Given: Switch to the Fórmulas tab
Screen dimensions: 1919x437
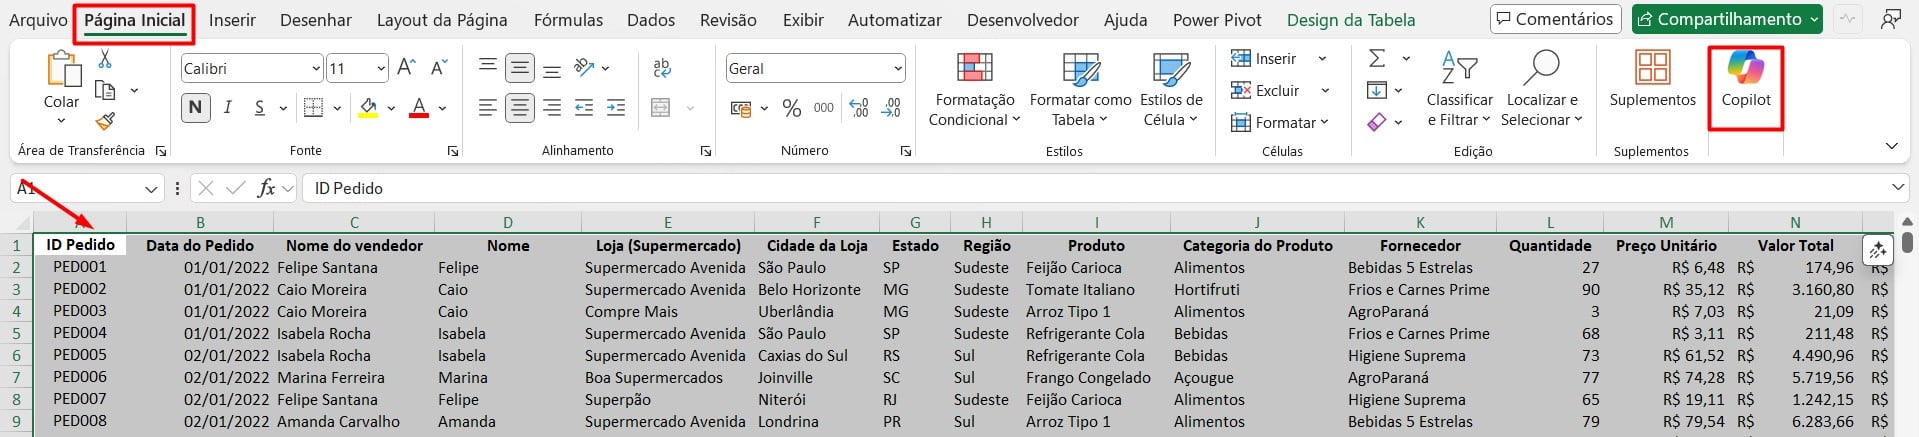Looking at the screenshot, I should 568,20.
